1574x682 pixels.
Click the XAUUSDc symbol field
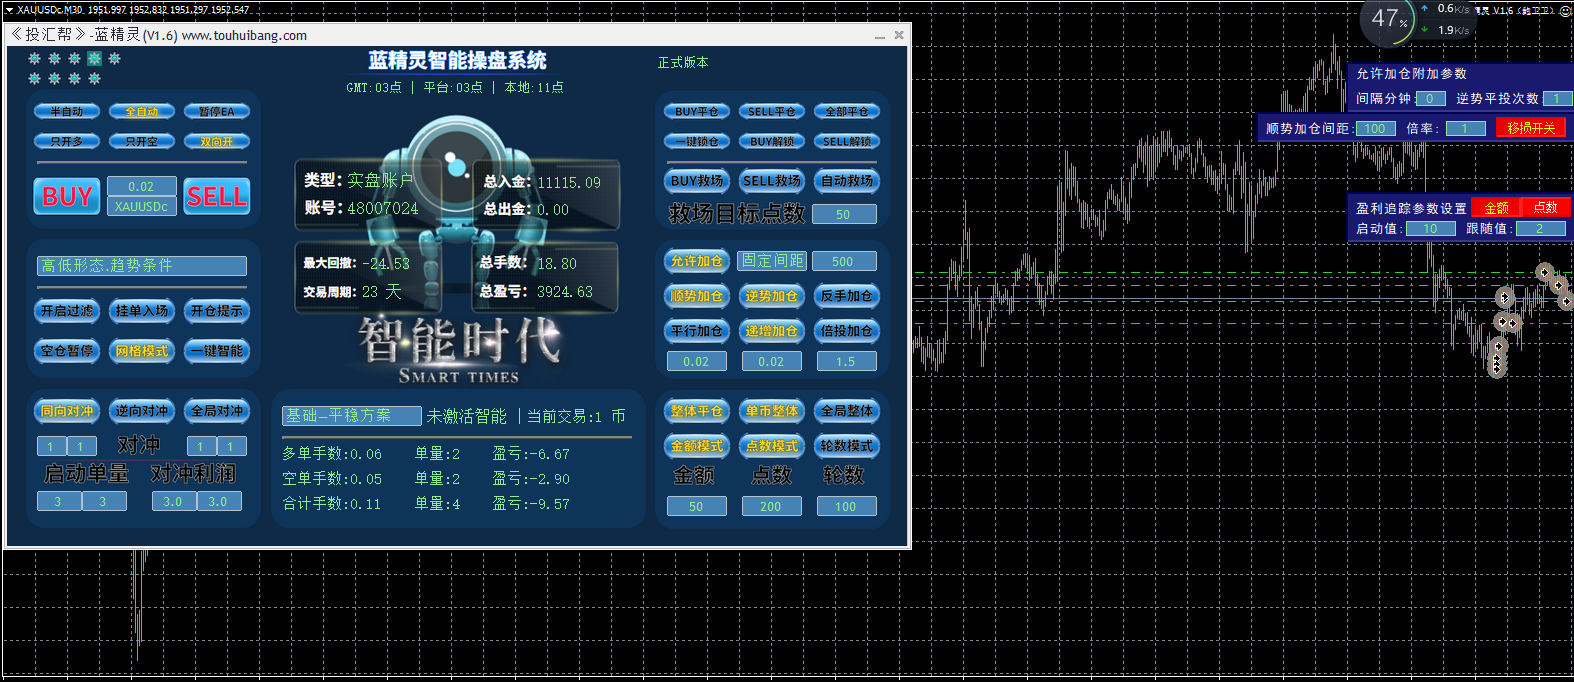(142, 206)
